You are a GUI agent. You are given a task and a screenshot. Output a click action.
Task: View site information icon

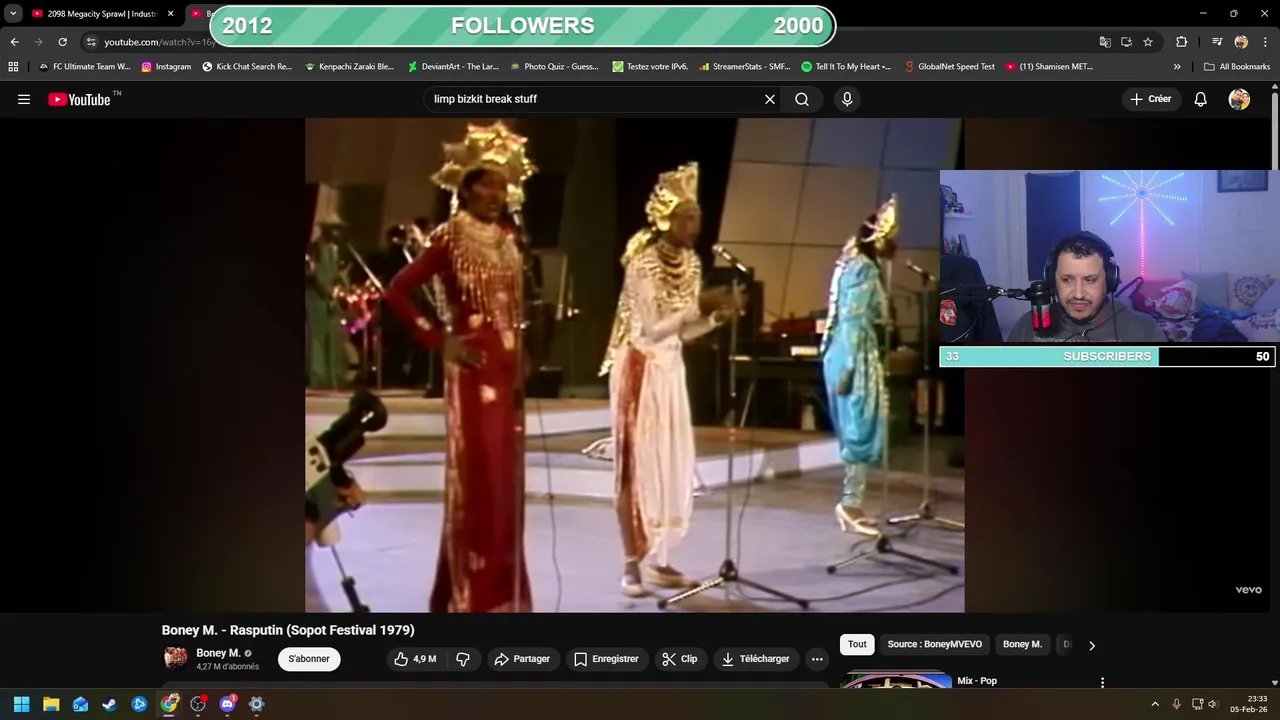point(91,42)
